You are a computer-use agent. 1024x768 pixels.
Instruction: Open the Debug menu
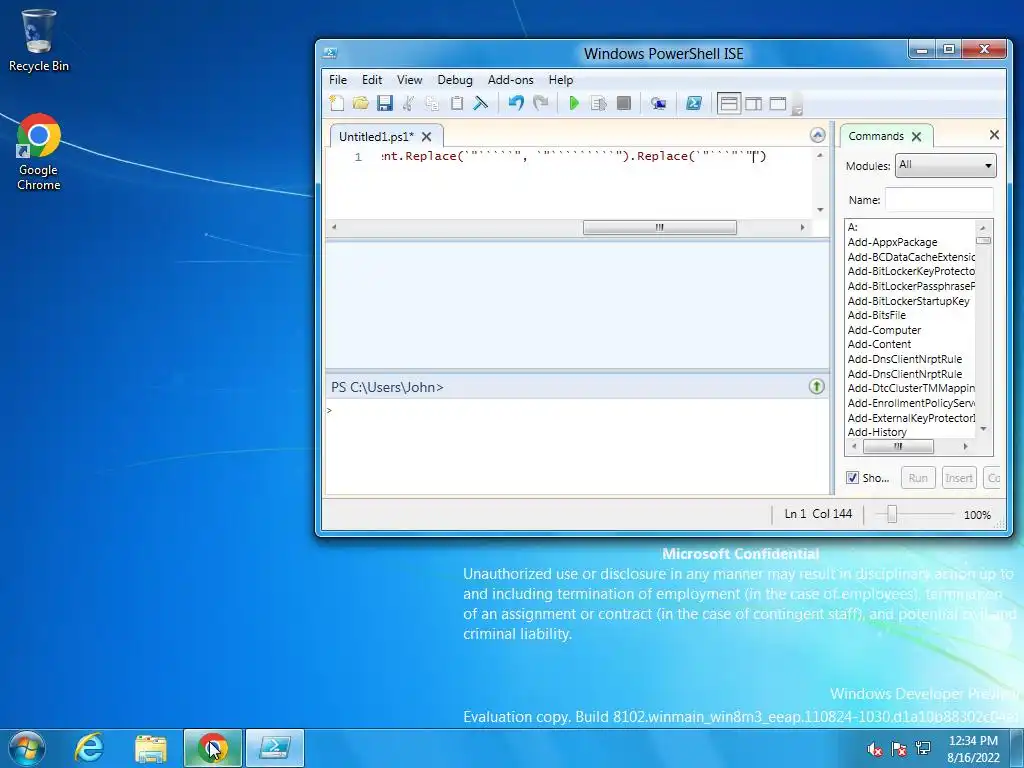pyautogui.click(x=455, y=80)
